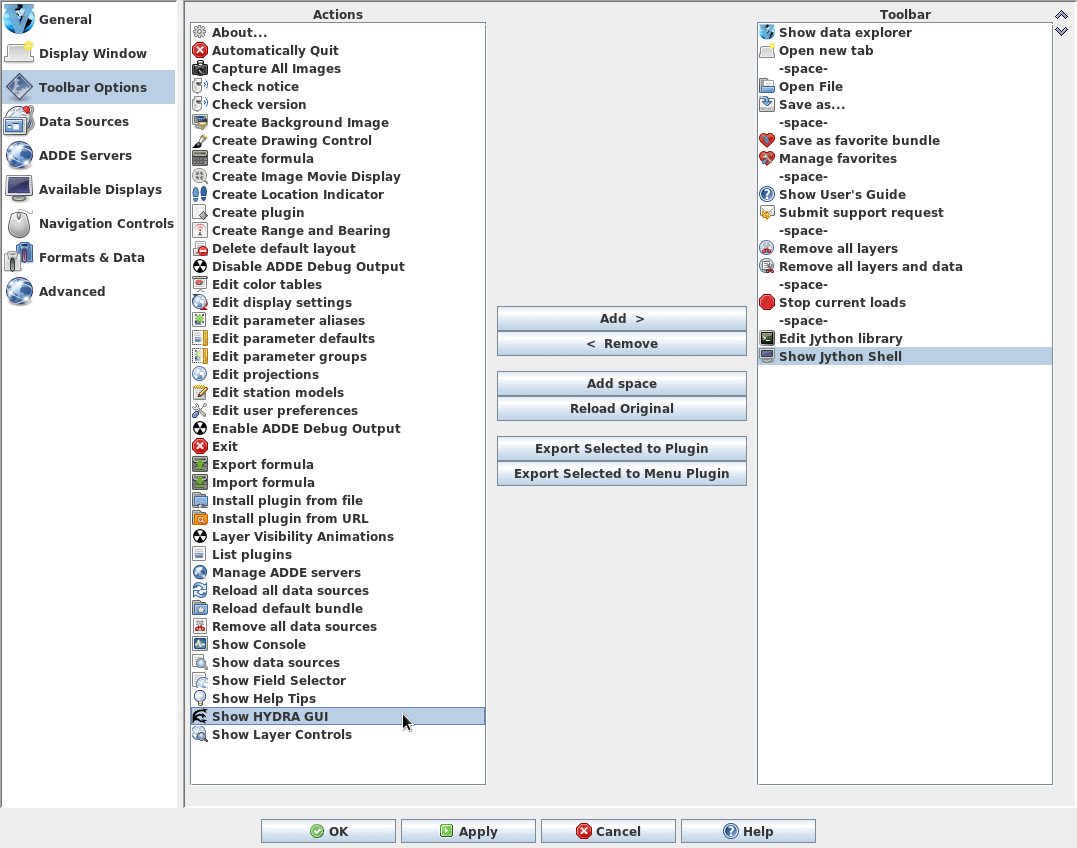Click the red X icon beside Exit
The height and width of the screenshot is (848, 1077).
200,446
